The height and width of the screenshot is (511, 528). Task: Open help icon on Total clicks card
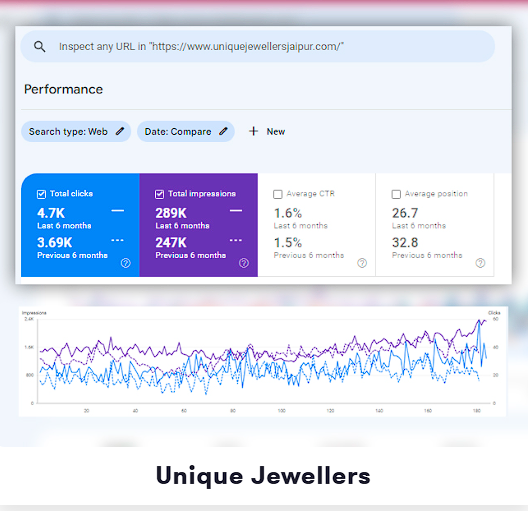(x=126, y=263)
